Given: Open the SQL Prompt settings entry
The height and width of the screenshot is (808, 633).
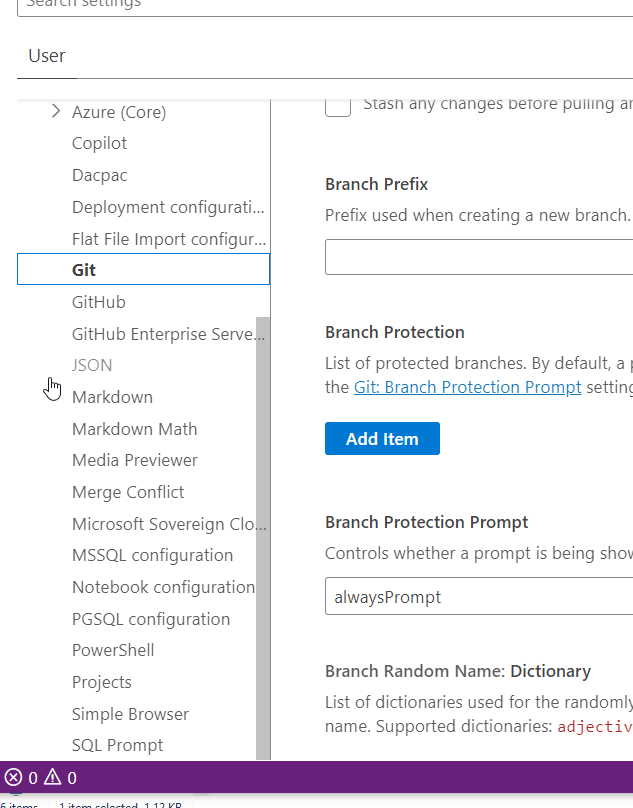Looking at the screenshot, I should 117,745.
